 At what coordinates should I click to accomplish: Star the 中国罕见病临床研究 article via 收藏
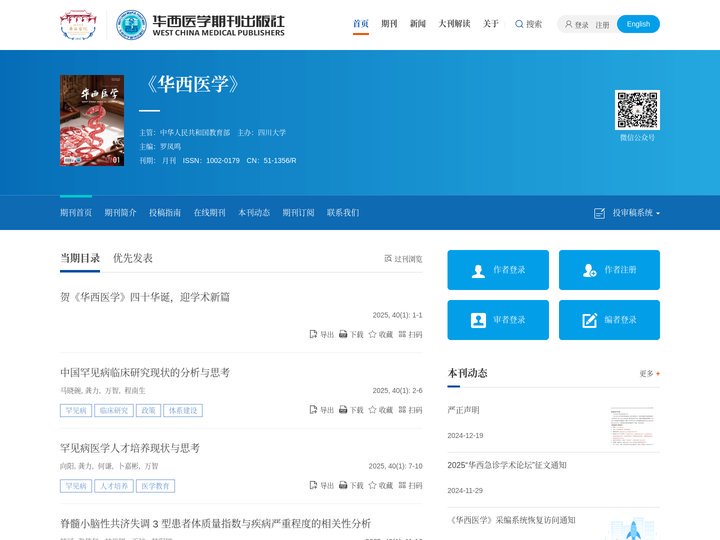tap(372, 409)
